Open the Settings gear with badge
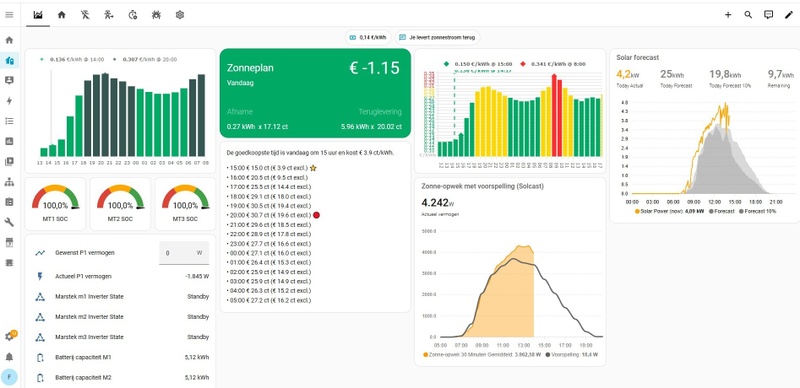800x388 pixels. pyautogui.click(x=9, y=336)
